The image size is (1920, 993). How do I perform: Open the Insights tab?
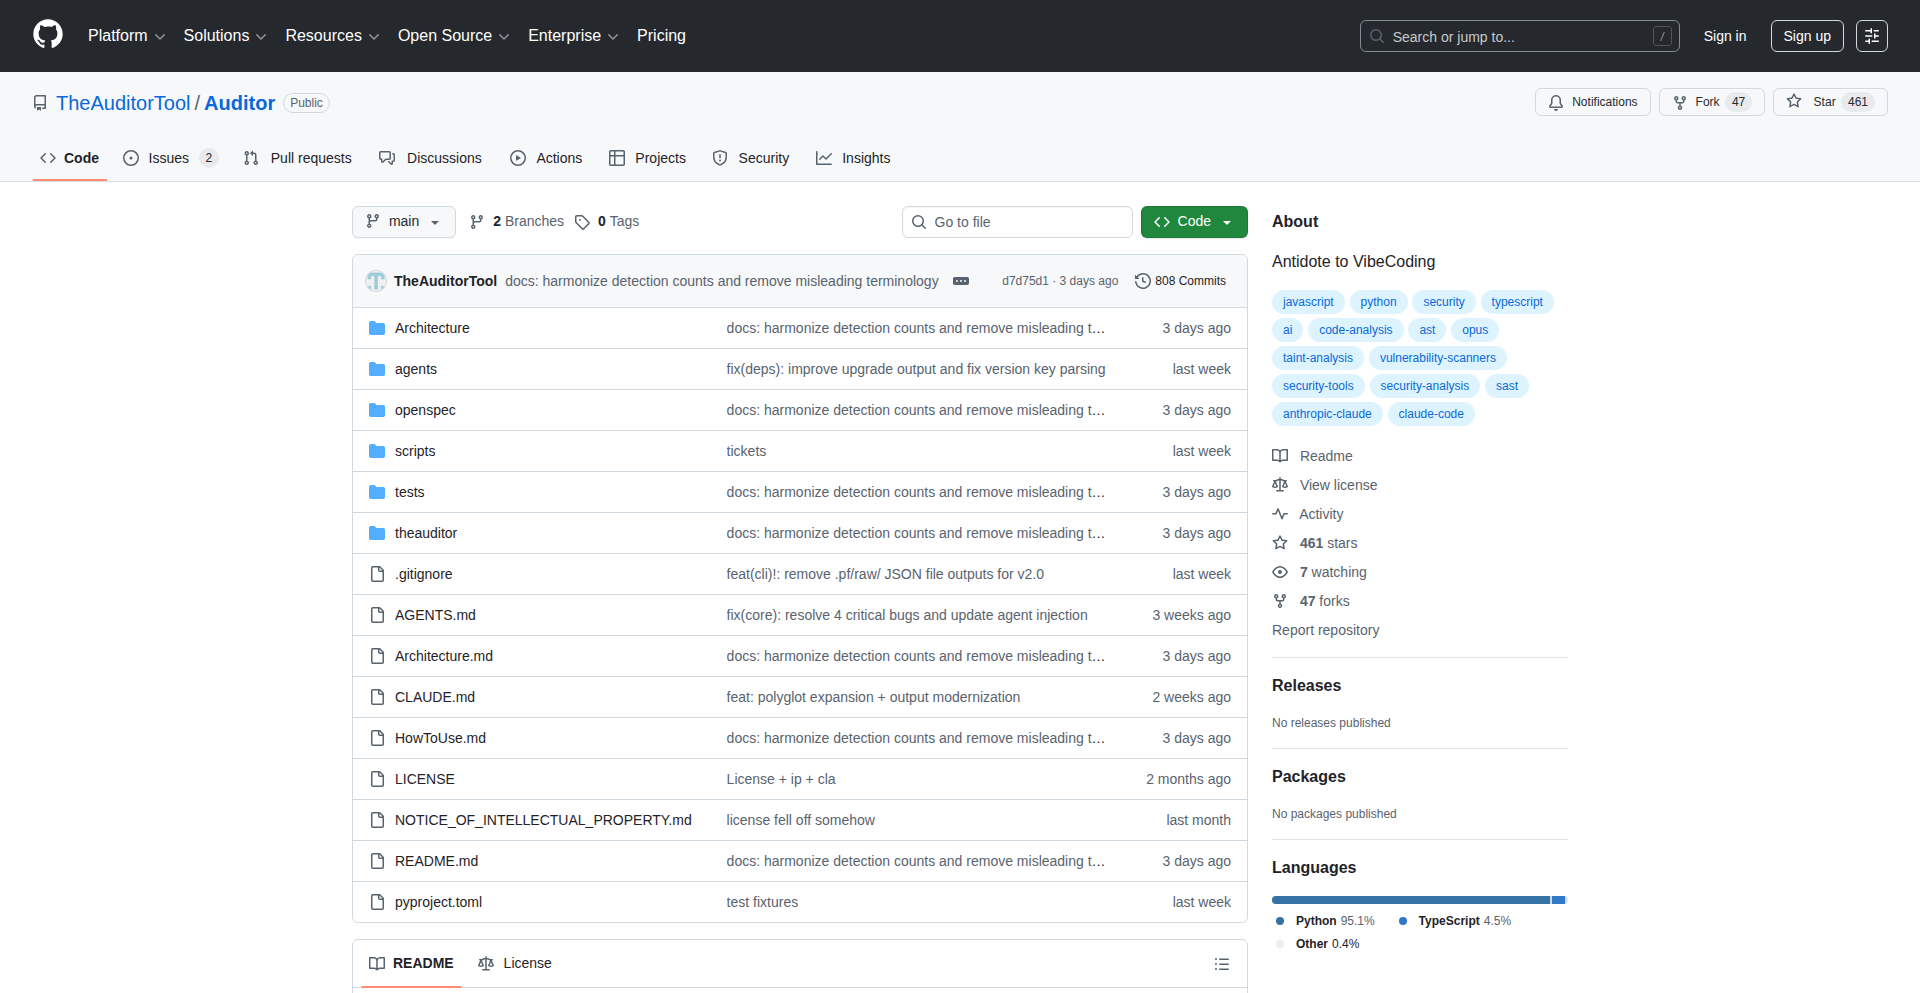[853, 158]
